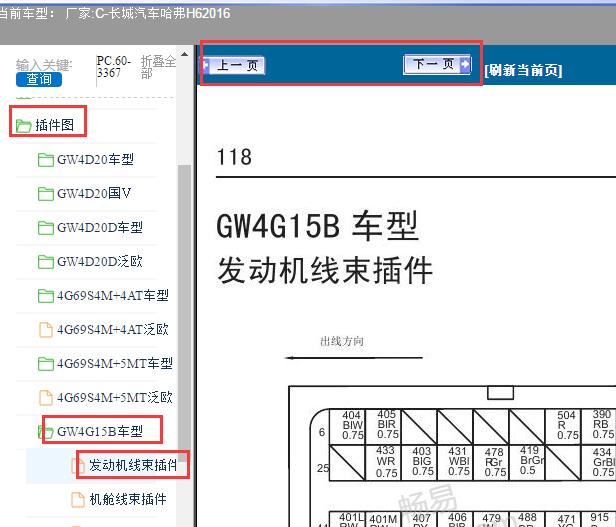
Task: Click 折叠全部 to collapse all
Action: coord(158,67)
